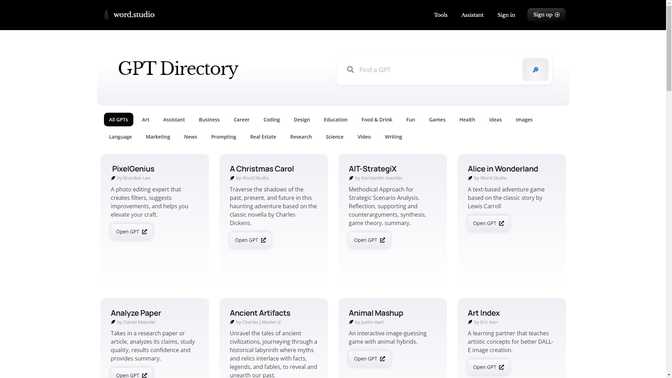This screenshot has width=672, height=378.
Task: Filter by Business category
Action: 209,120
